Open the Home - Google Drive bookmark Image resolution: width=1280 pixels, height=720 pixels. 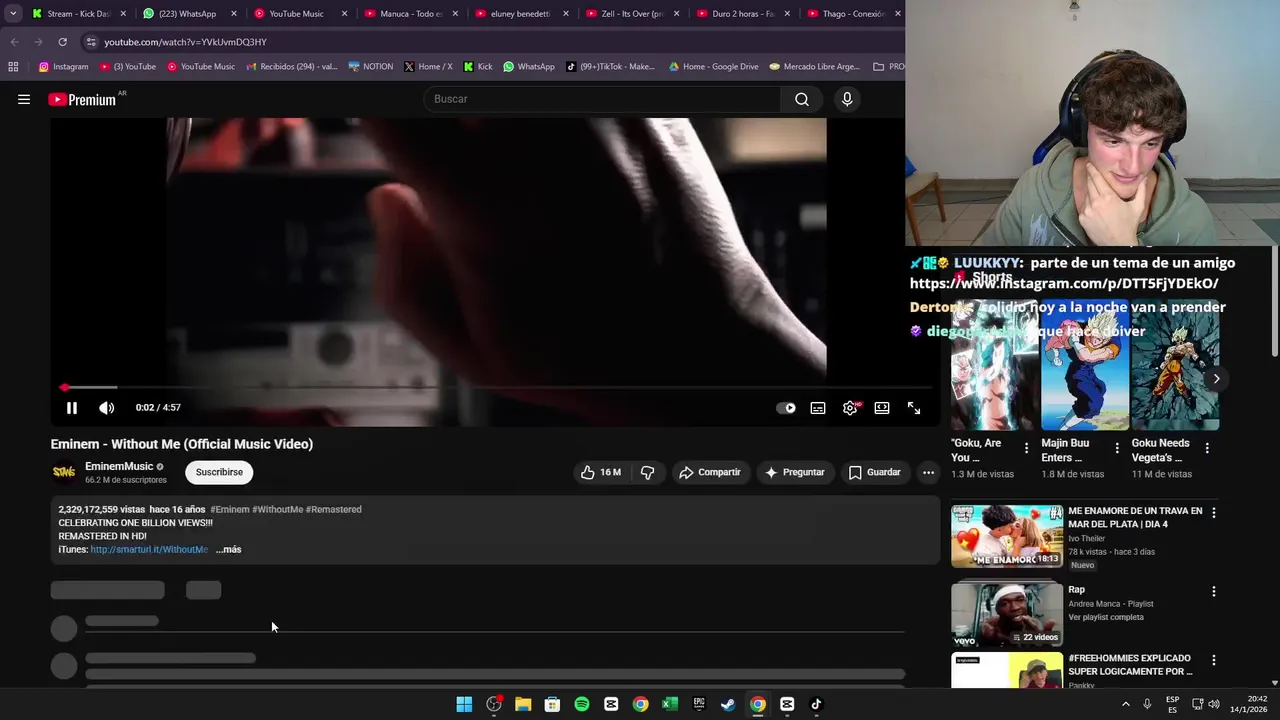pos(713,67)
